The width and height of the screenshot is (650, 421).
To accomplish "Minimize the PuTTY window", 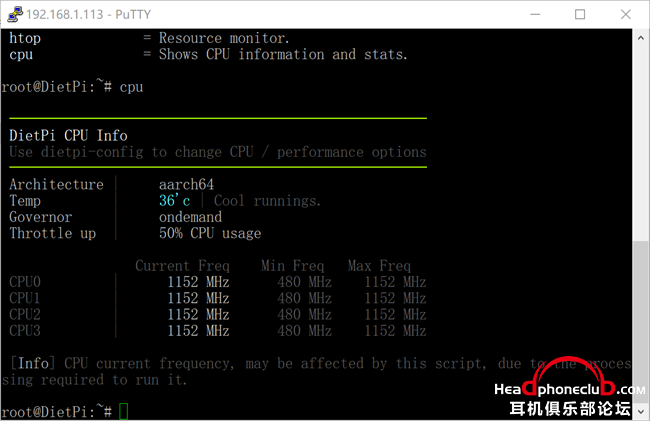I will click(x=535, y=14).
